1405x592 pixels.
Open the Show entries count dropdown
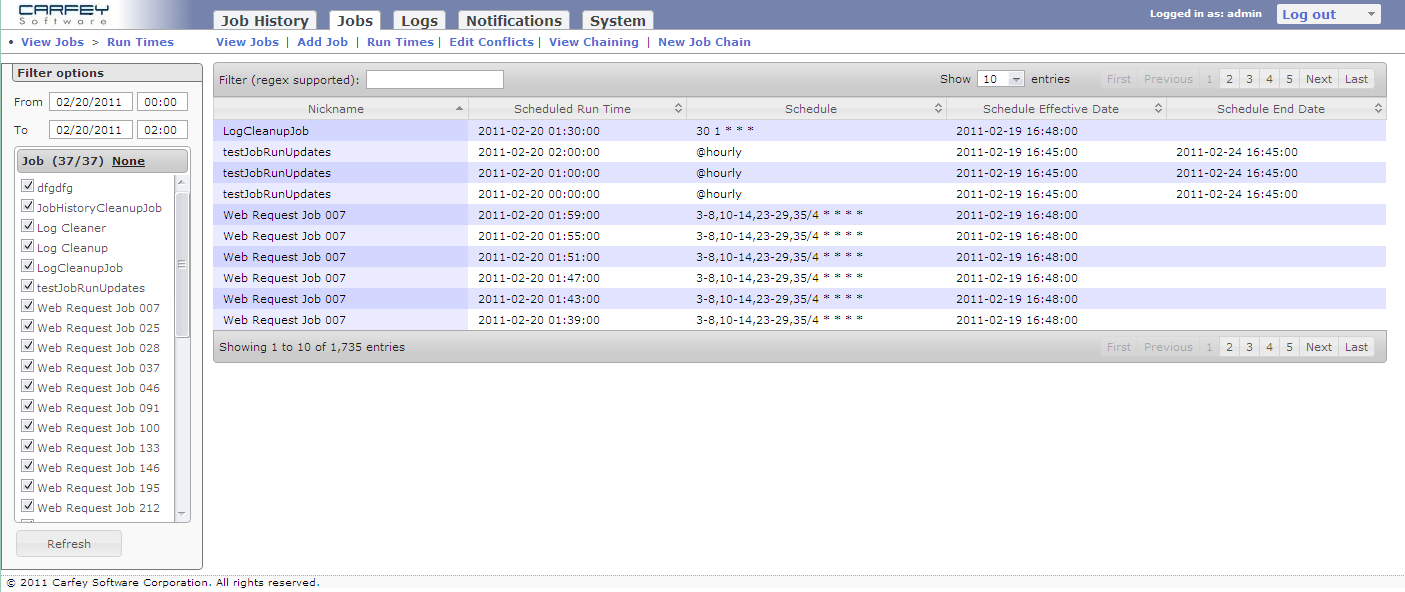pyautogui.click(x=1001, y=79)
